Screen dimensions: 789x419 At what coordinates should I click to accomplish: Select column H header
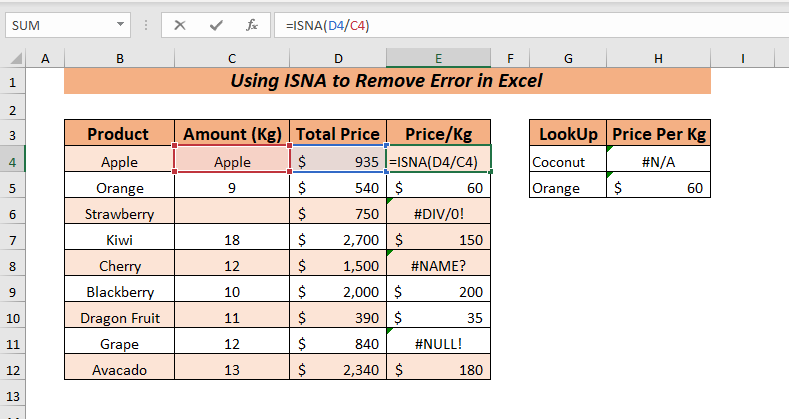click(x=658, y=59)
